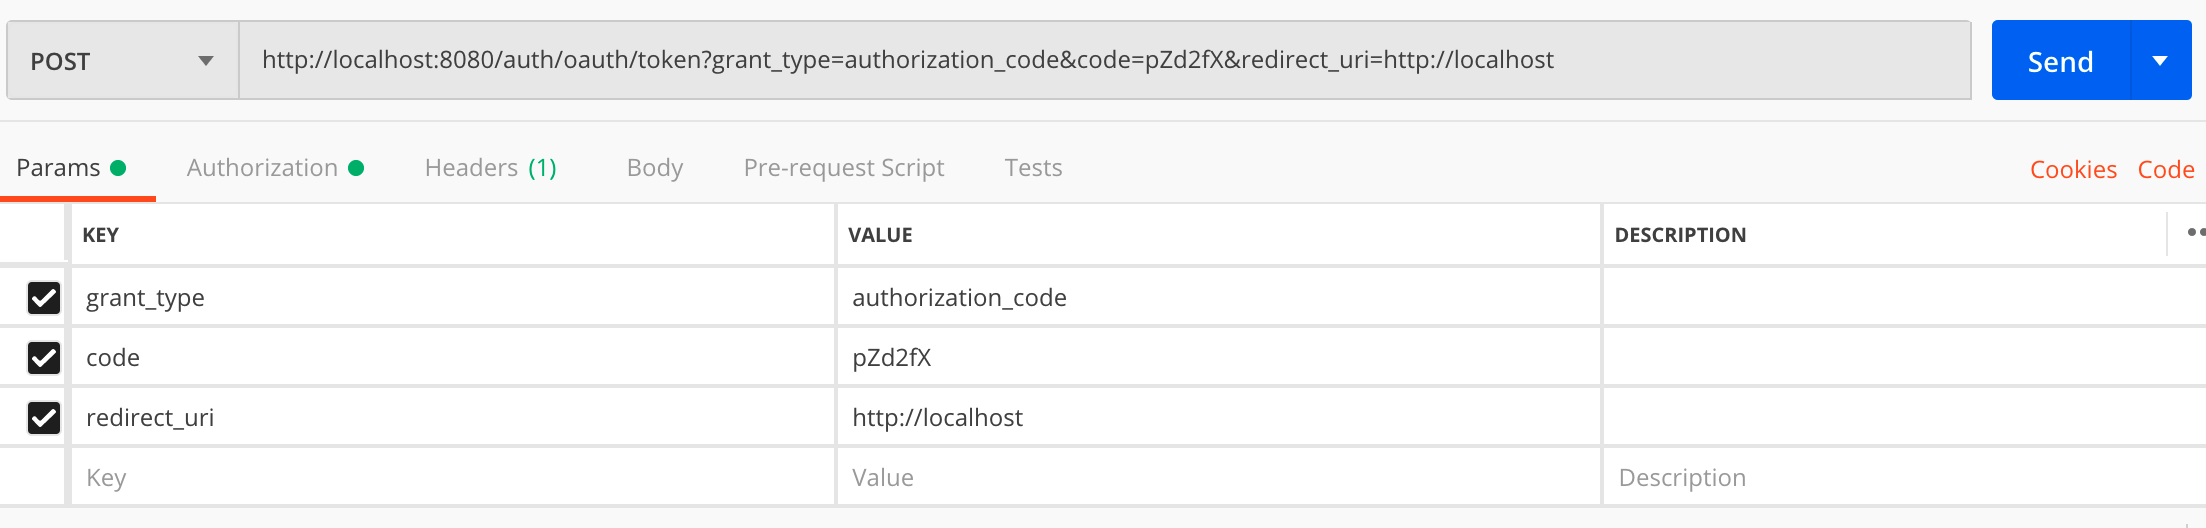Click the Send button
This screenshot has width=2206, height=528.
2060,61
